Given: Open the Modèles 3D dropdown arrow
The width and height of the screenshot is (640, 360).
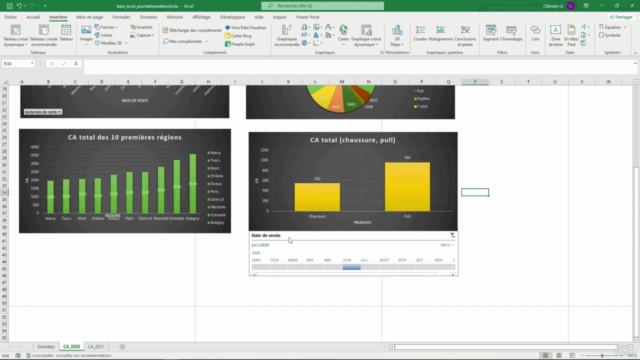Looking at the screenshot, I should coord(126,43).
